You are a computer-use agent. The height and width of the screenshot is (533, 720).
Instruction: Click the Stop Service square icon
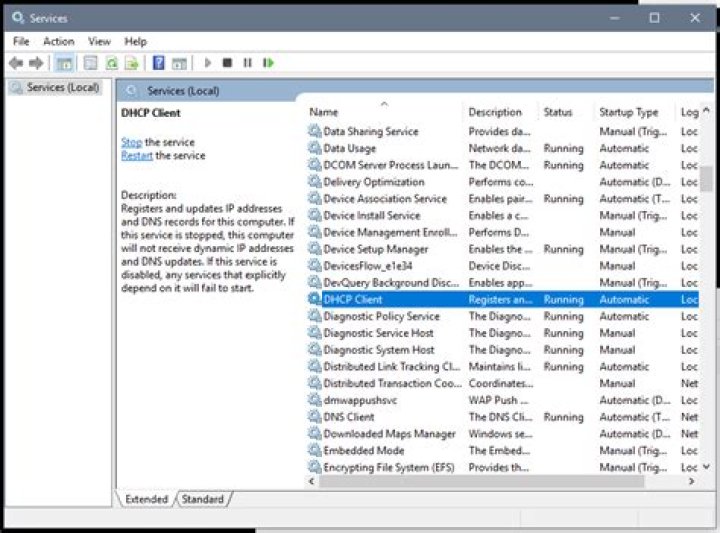(227, 63)
